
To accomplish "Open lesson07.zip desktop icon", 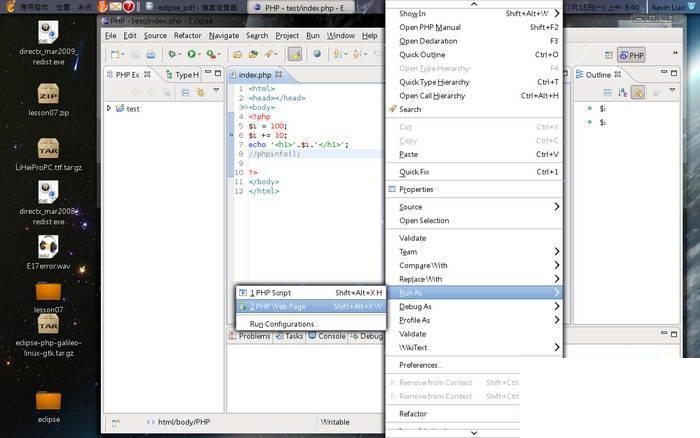I will (48, 100).
